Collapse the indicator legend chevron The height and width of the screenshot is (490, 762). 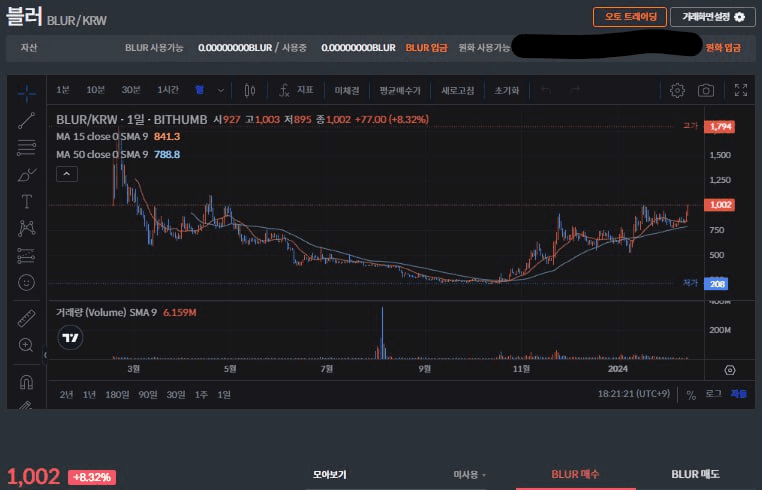coord(67,174)
